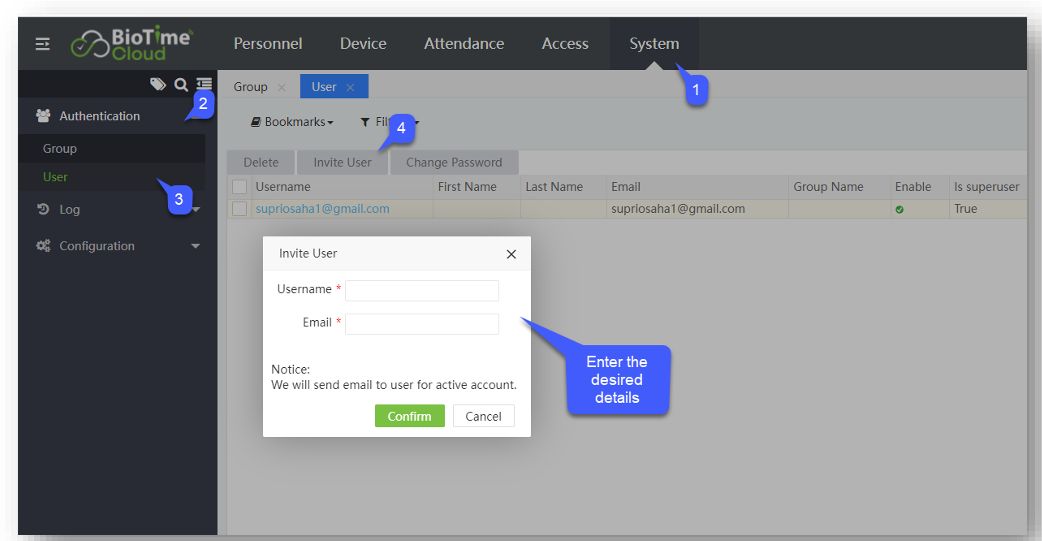Open the supriosaha1@gmail.com username link
Image resolution: width=1042 pixels, height=541 pixels.
(322, 209)
